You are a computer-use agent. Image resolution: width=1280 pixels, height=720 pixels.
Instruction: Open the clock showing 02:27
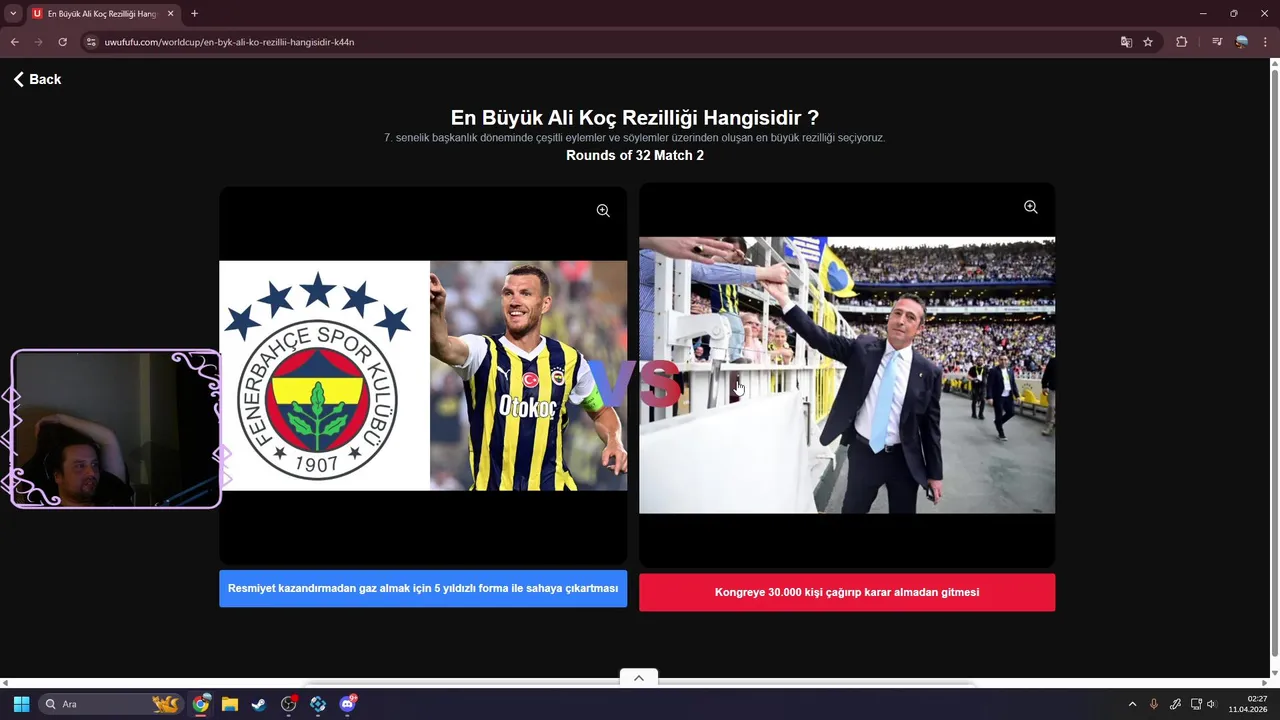[x=1248, y=704]
